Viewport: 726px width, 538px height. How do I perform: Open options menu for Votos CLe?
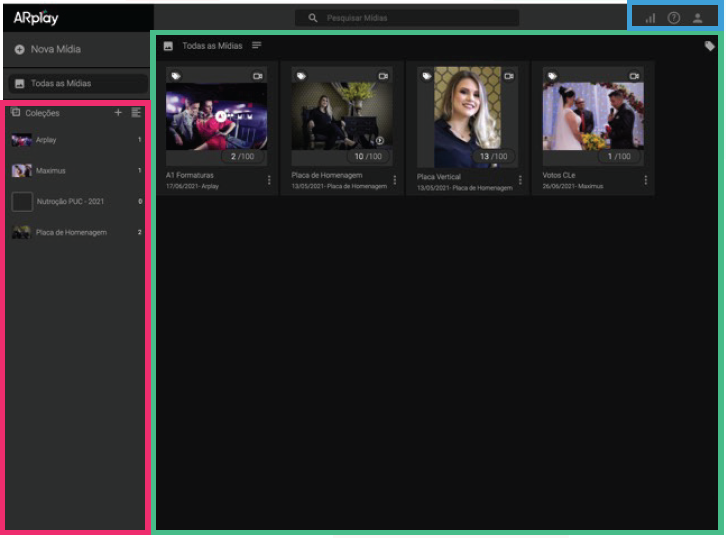[645, 180]
